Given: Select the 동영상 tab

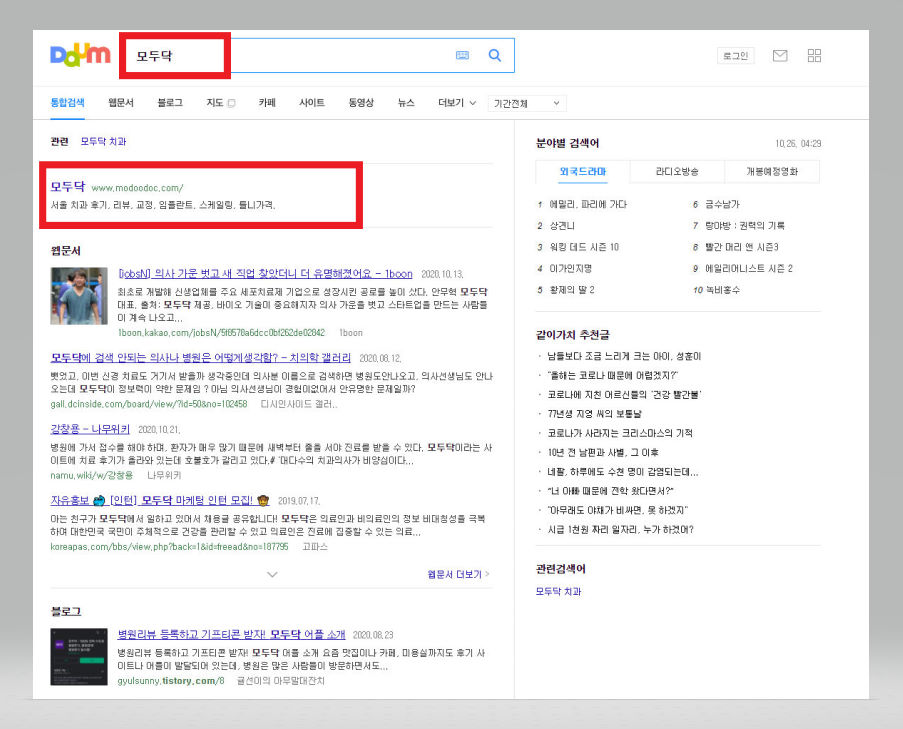Looking at the screenshot, I should click(361, 102).
